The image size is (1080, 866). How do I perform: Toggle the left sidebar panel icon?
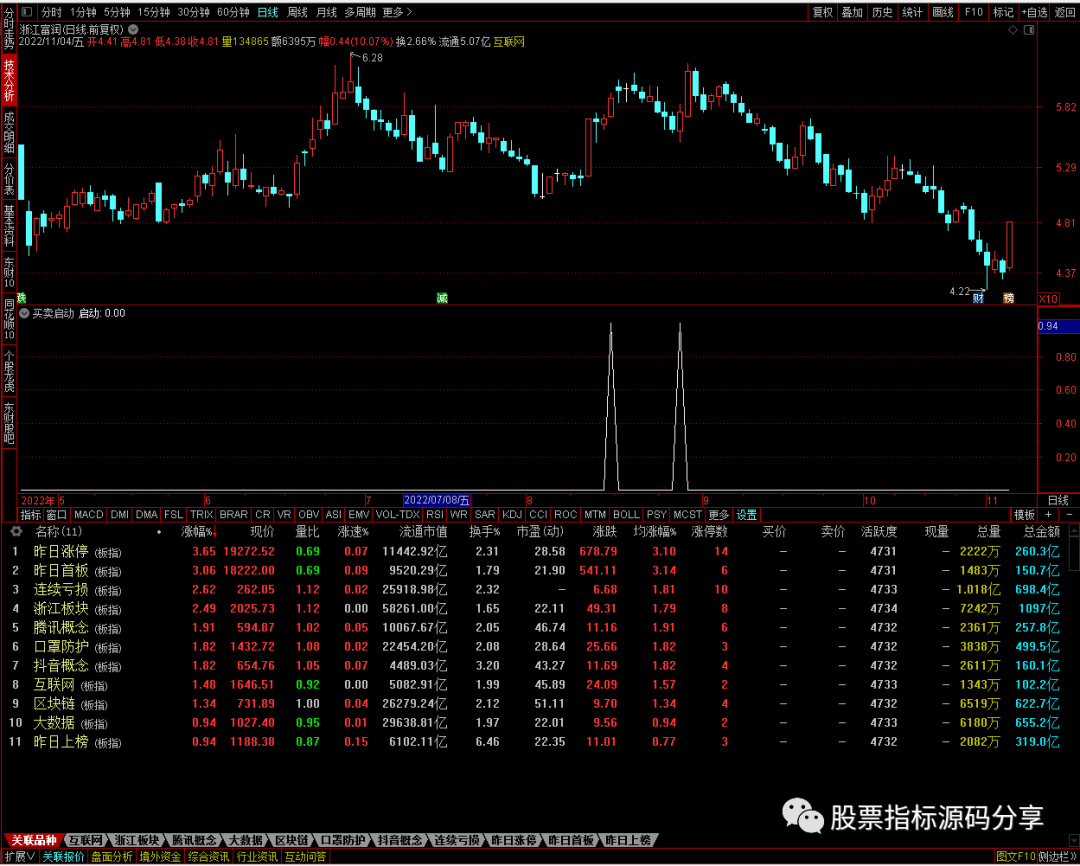click(26, 12)
